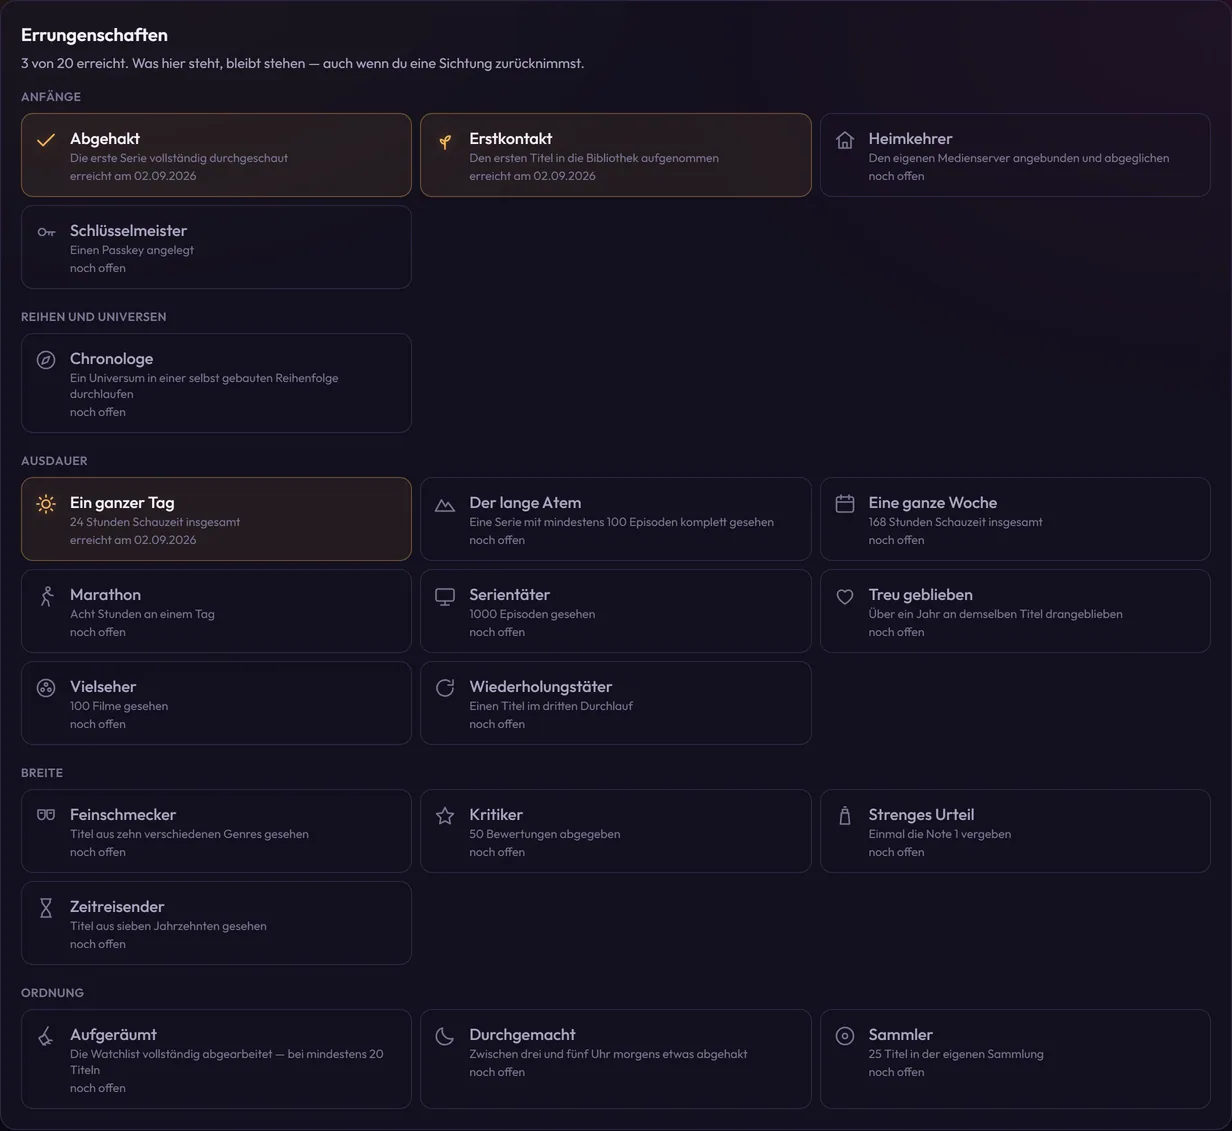Image resolution: width=1232 pixels, height=1131 pixels.
Task: Select the calendar icon on Eine ganze Woche
Action: coord(845,504)
